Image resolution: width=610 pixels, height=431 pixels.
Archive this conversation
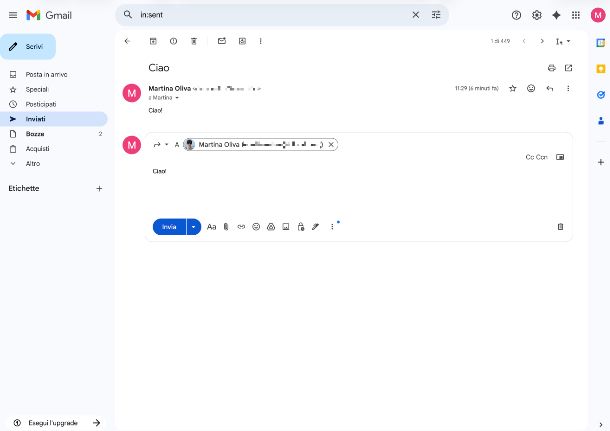point(153,41)
